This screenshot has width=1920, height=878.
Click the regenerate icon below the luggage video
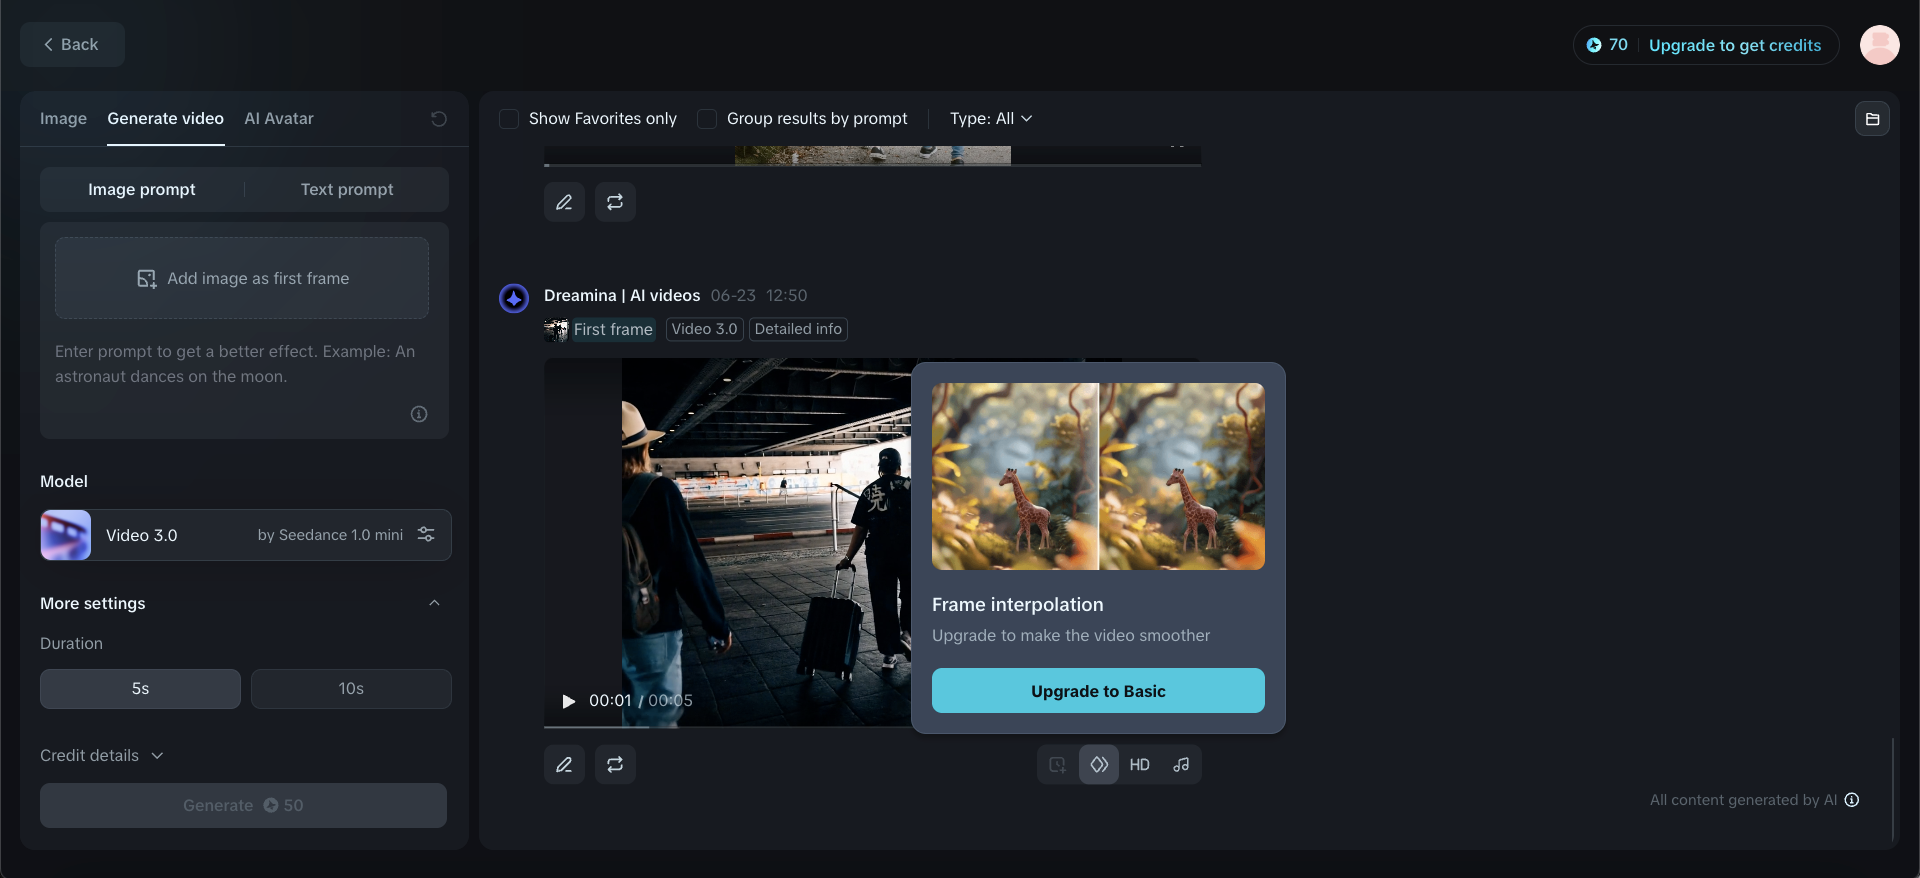coord(615,765)
